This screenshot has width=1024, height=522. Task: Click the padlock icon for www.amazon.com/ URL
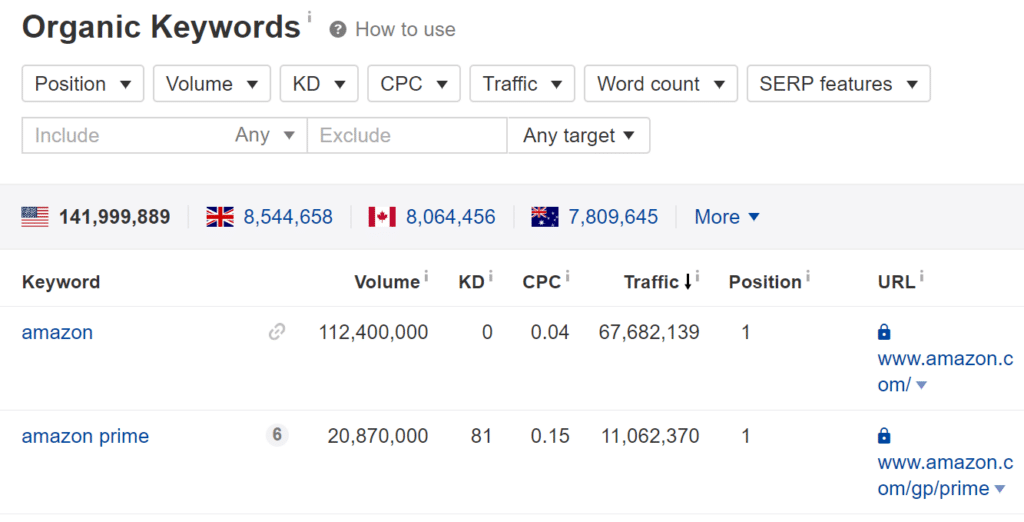point(884,332)
